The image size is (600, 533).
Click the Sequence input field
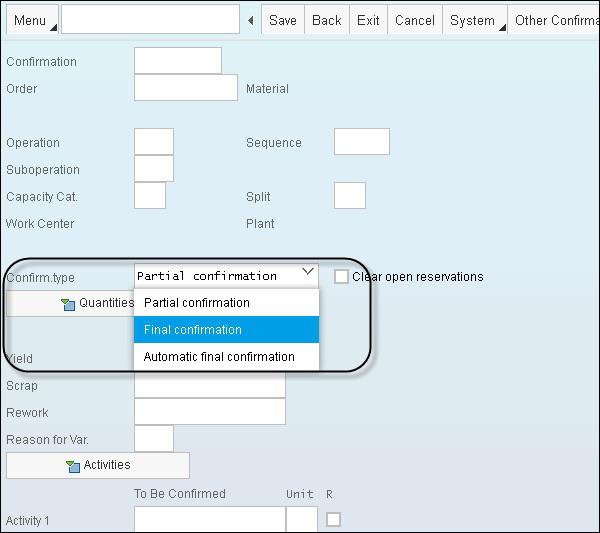coord(362,142)
